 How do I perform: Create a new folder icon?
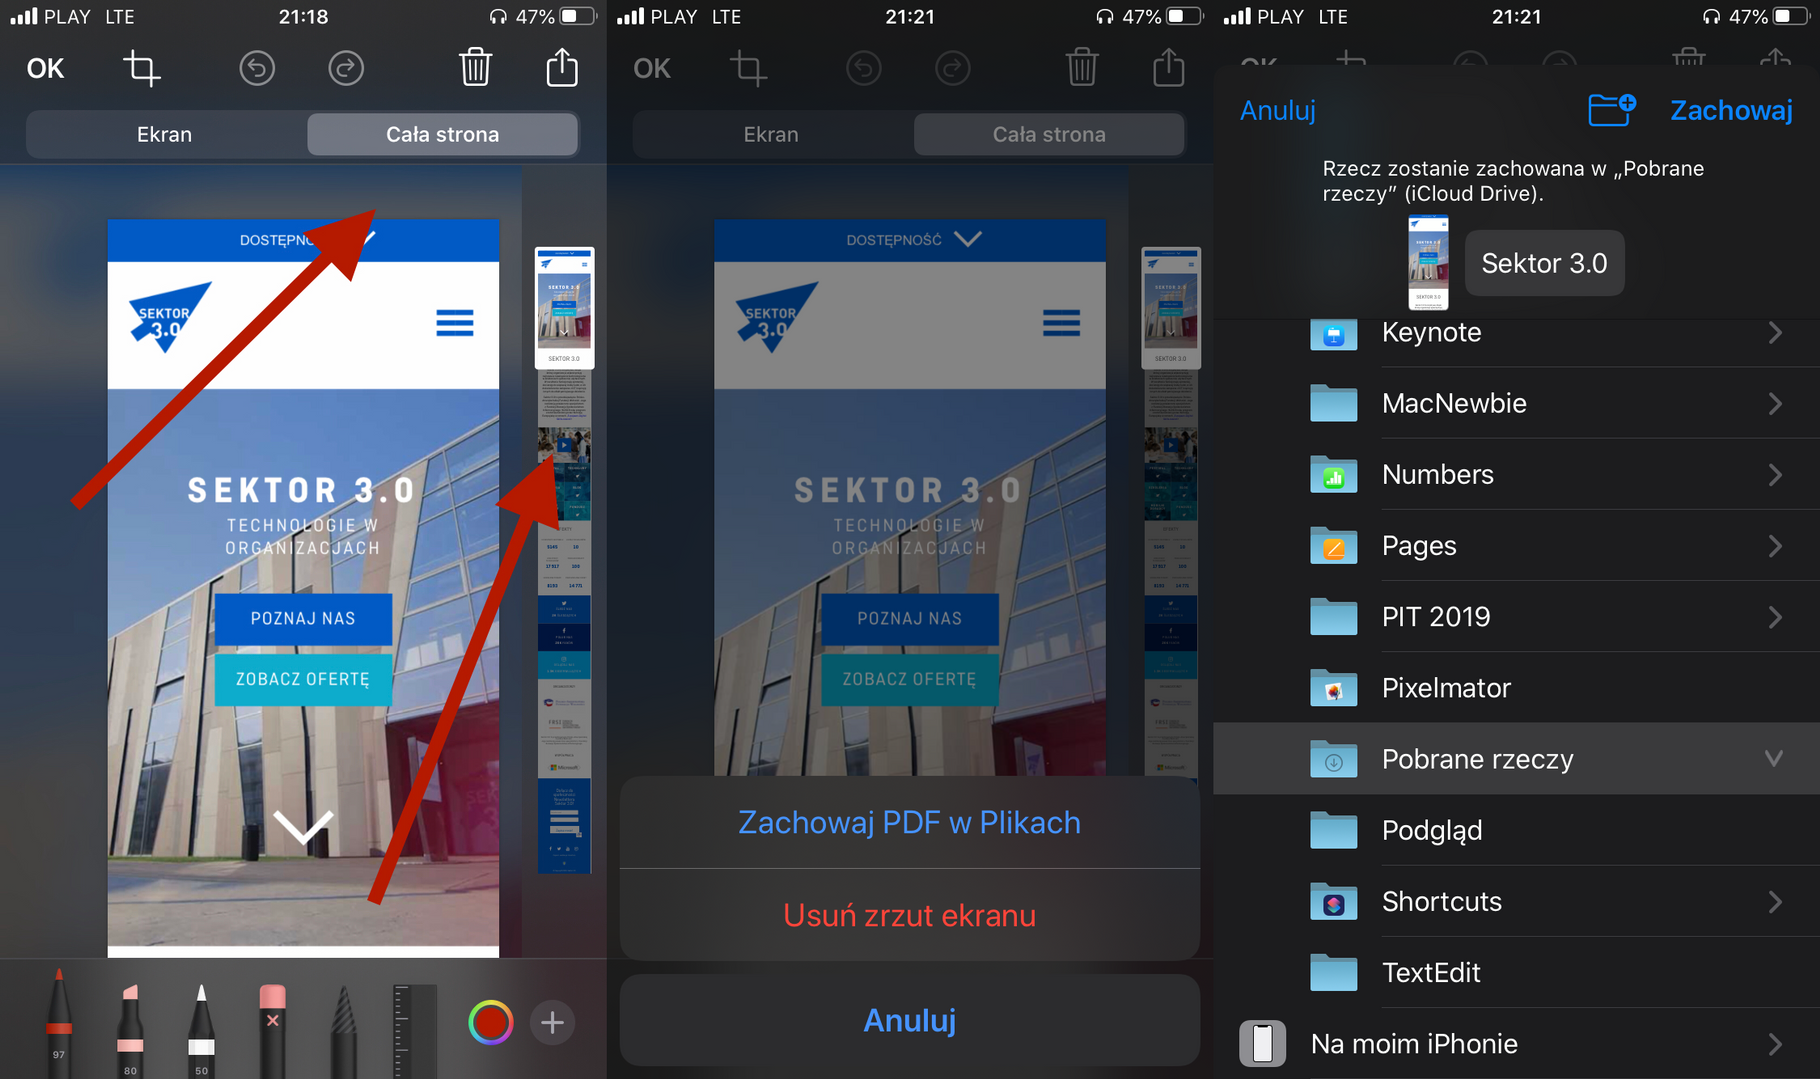coord(1611,109)
